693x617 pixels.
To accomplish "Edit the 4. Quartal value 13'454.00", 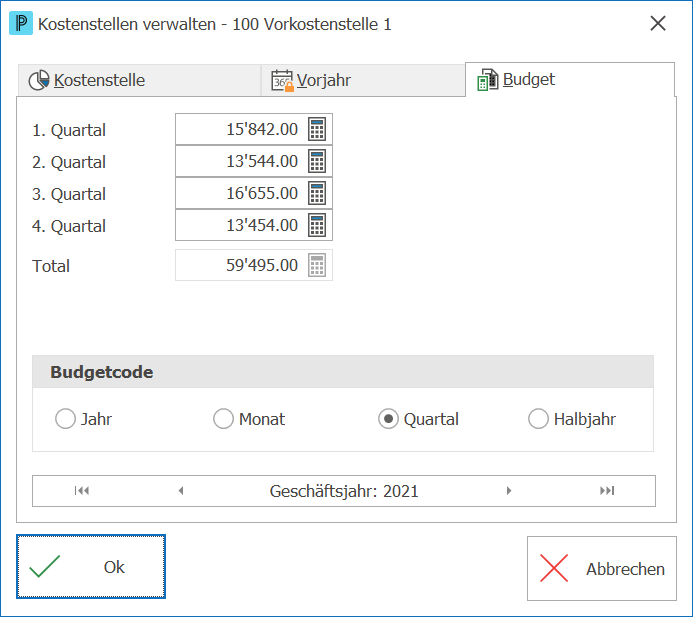I will click(x=254, y=225).
